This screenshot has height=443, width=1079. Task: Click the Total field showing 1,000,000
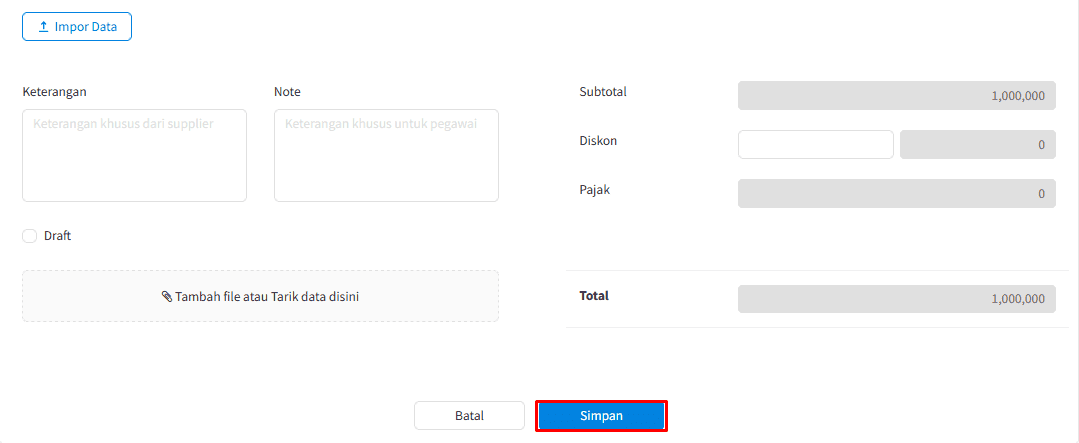[896, 299]
